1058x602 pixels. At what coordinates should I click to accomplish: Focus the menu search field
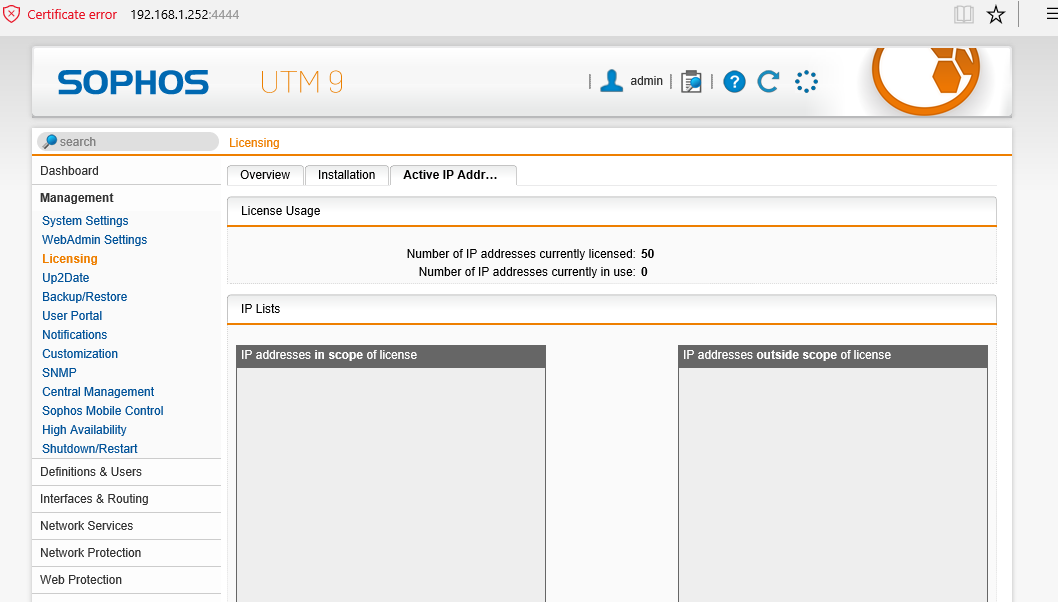(x=128, y=142)
